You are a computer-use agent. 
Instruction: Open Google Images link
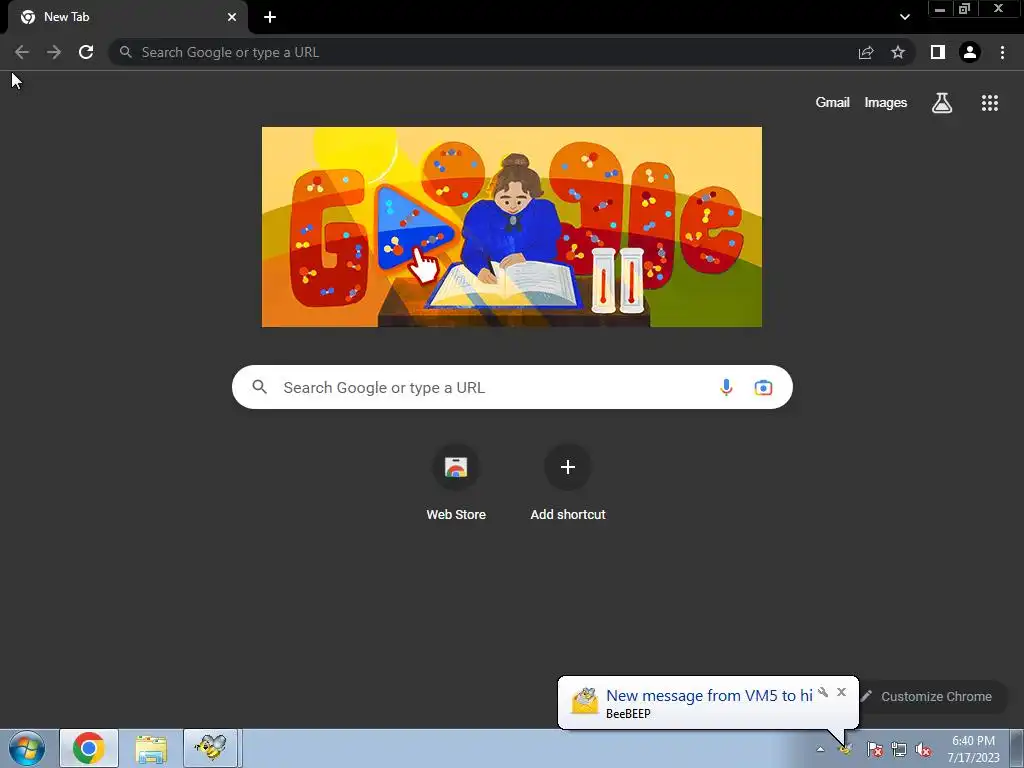[x=886, y=103]
